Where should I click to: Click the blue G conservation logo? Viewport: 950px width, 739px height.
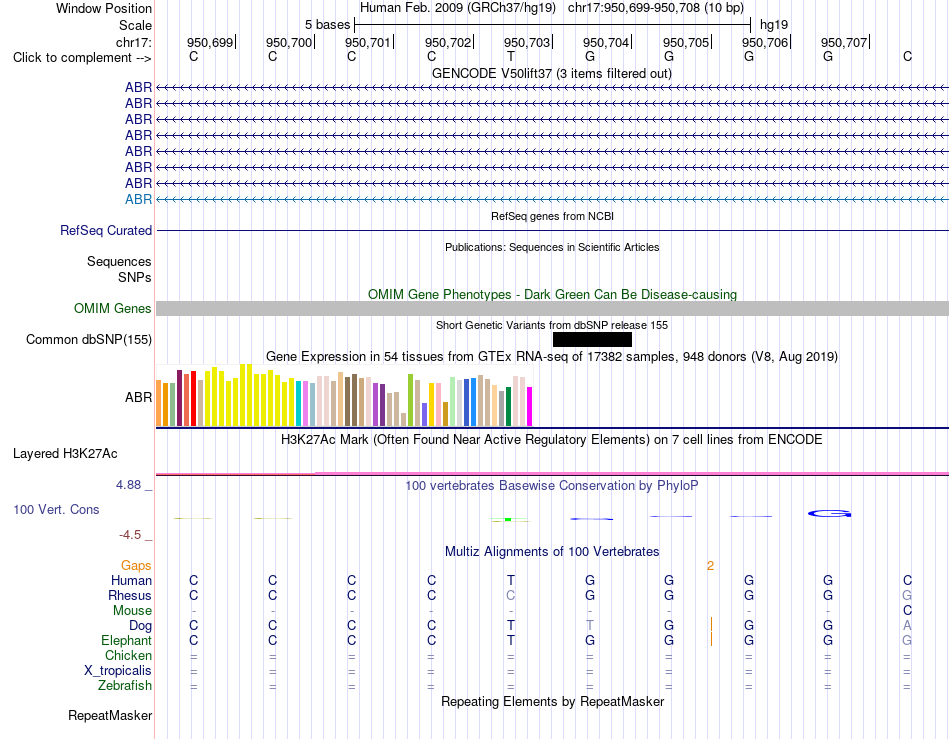829,514
